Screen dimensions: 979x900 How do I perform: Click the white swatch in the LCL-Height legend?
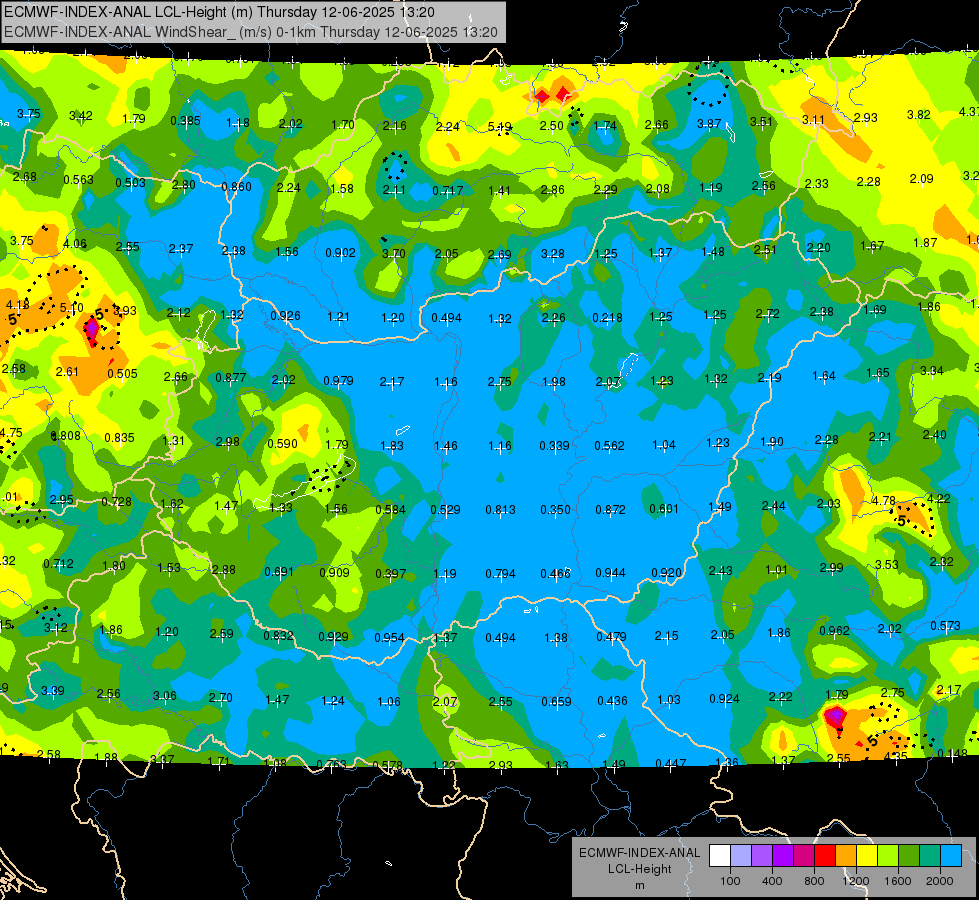pos(720,855)
